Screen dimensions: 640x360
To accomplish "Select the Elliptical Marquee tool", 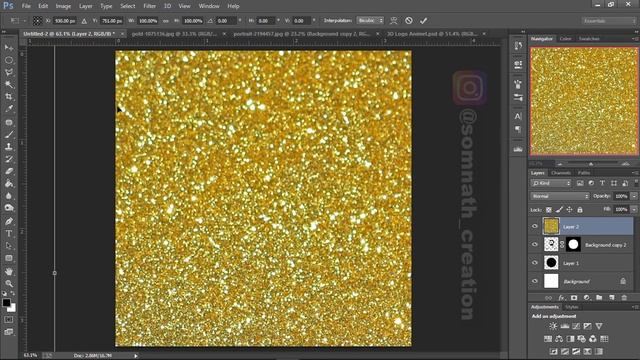I will [x=9, y=60].
